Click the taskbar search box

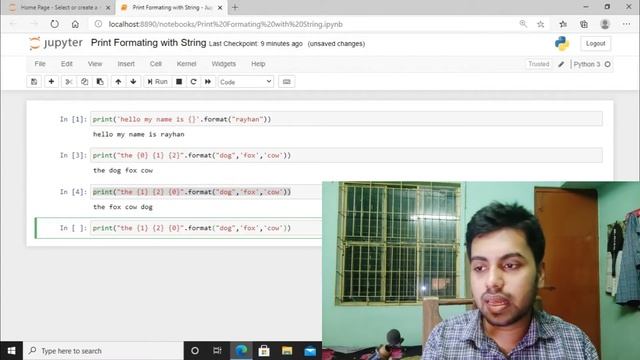coord(103,351)
